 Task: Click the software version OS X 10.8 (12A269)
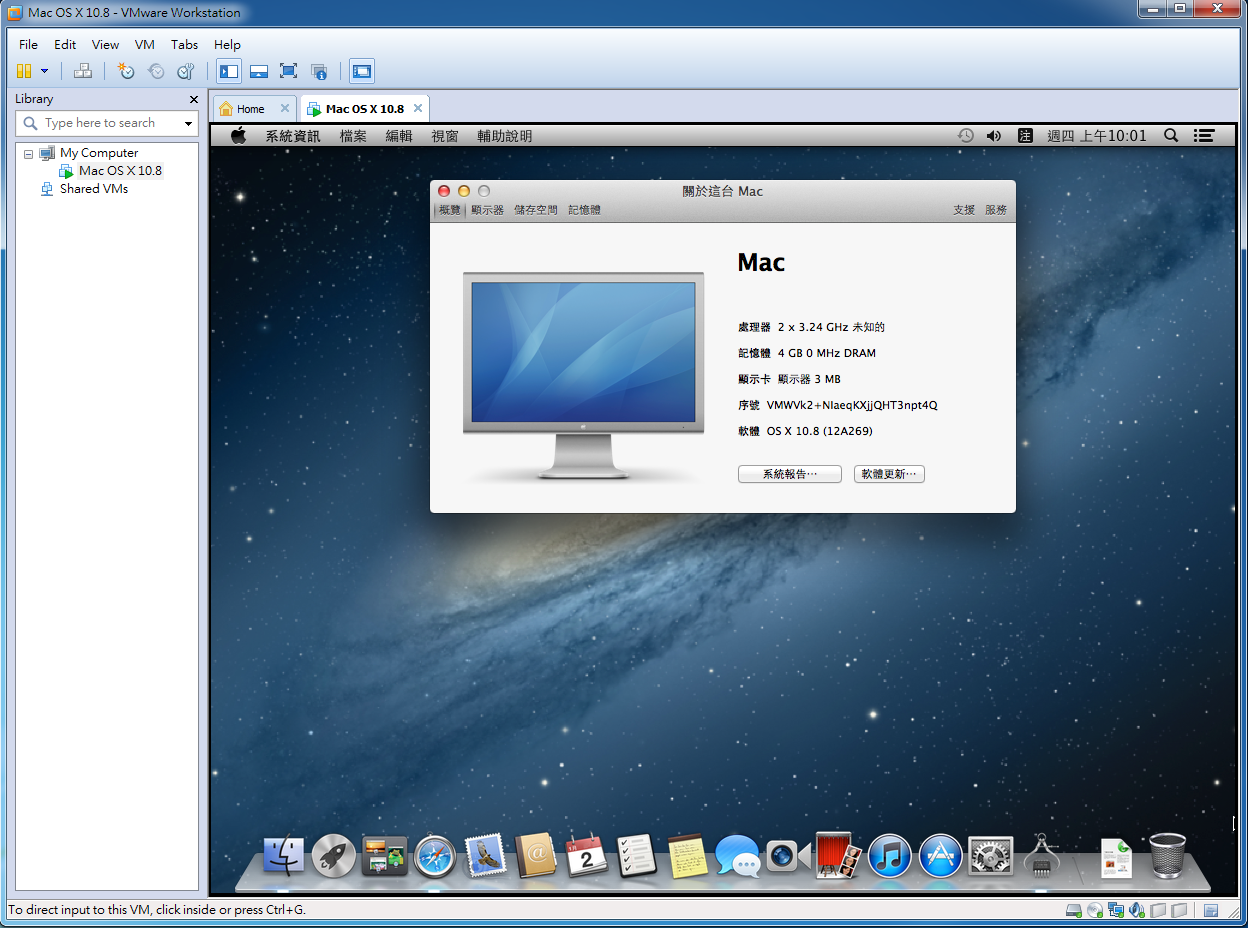coord(820,431)
